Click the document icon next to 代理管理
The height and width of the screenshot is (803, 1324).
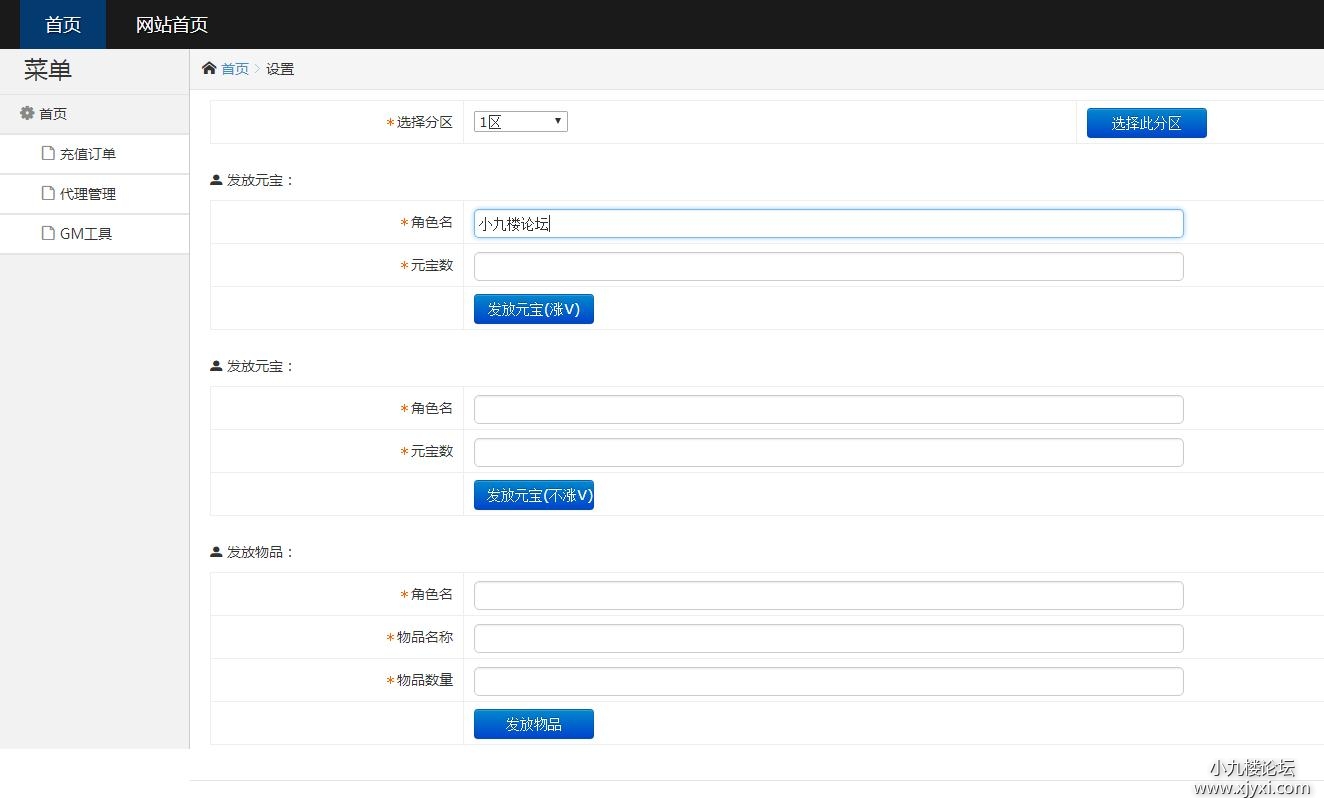(x=48, y=193)
